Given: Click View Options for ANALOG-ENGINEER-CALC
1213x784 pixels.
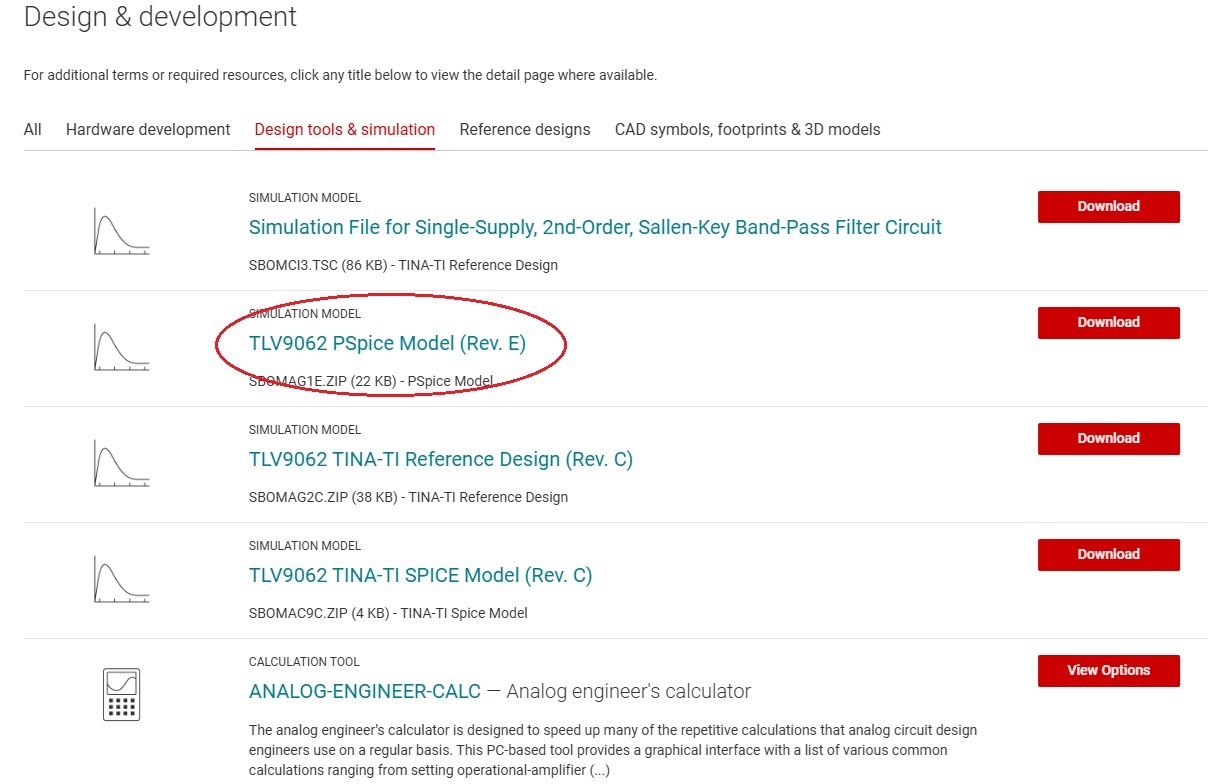Looking at the screenshot, I should (x=1109, y=670).
